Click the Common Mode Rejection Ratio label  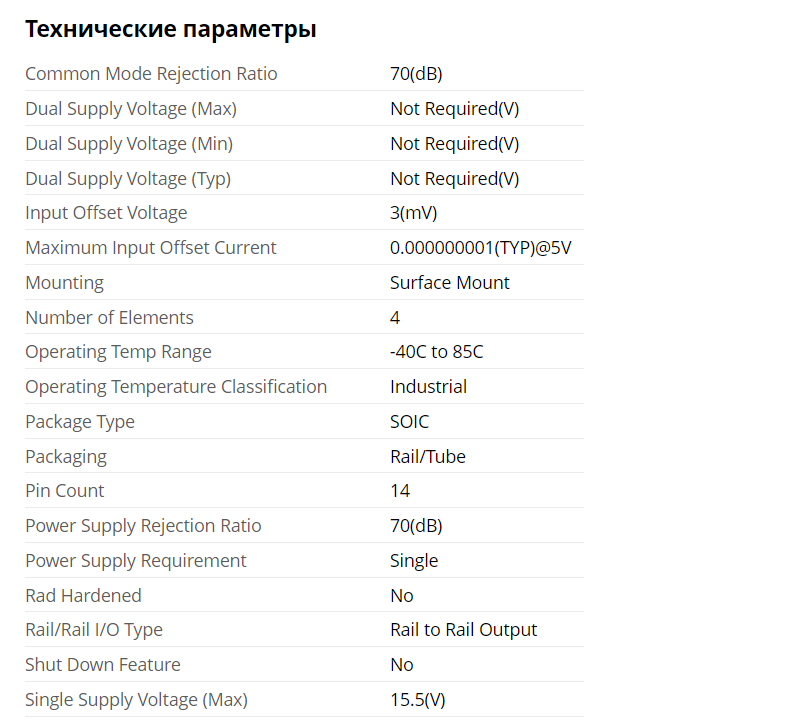[151, 74]
